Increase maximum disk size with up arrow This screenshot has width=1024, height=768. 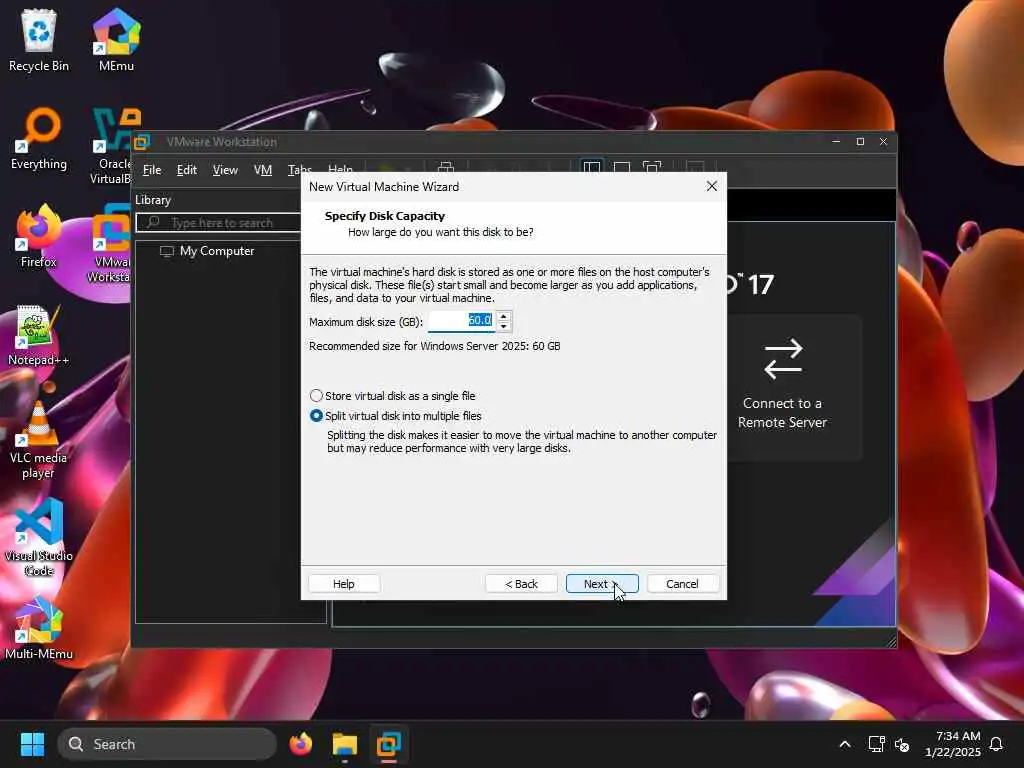click(x=504, y=317)
